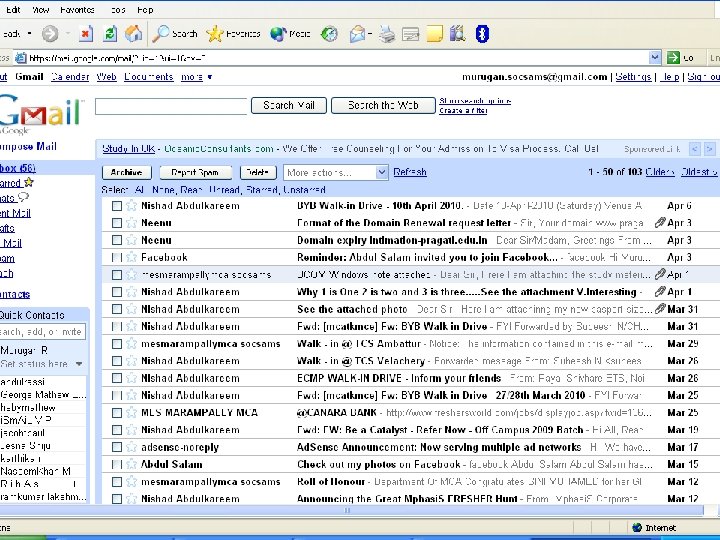The height and width of the screenshot is (540, 720).
Task: Click the Archive button
Action: (126, 172)
